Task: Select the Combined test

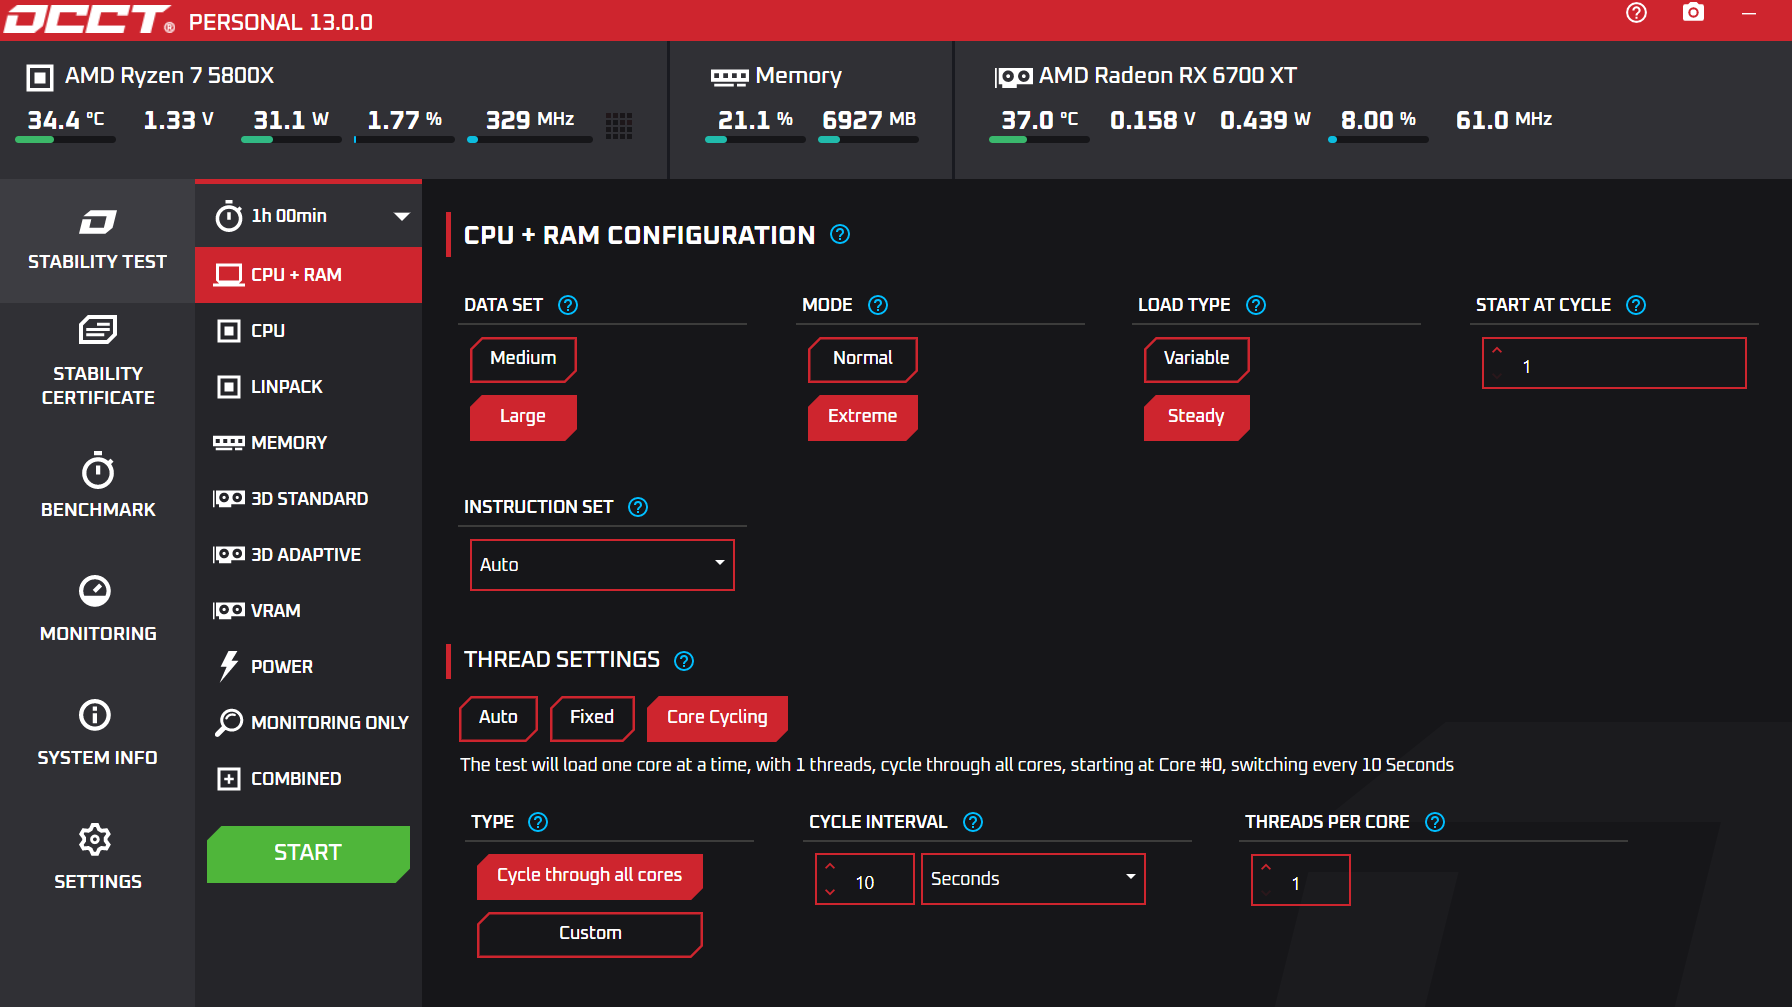Action: pyautogui.click(x=308, y=779)
